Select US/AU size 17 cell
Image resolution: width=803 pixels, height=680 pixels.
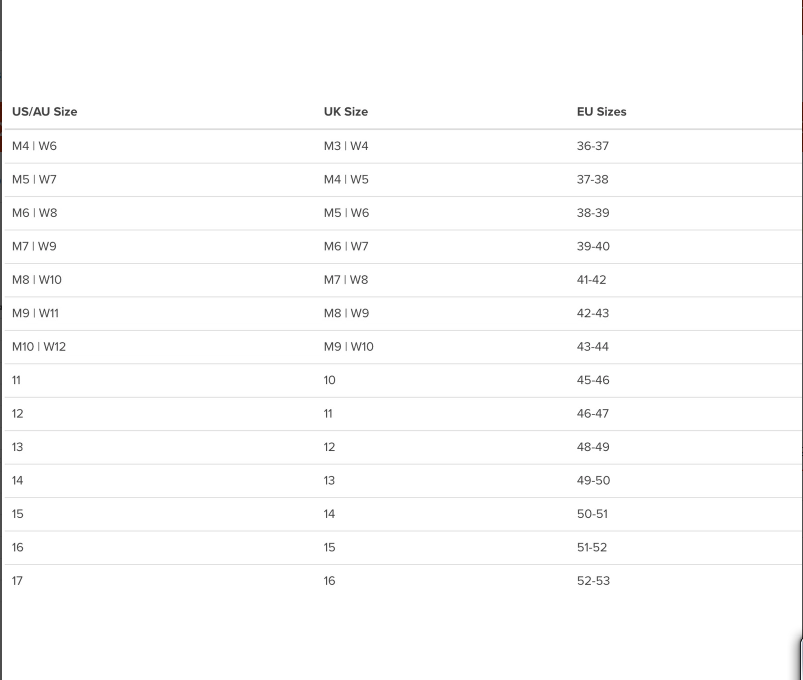(x=18, y=581)
